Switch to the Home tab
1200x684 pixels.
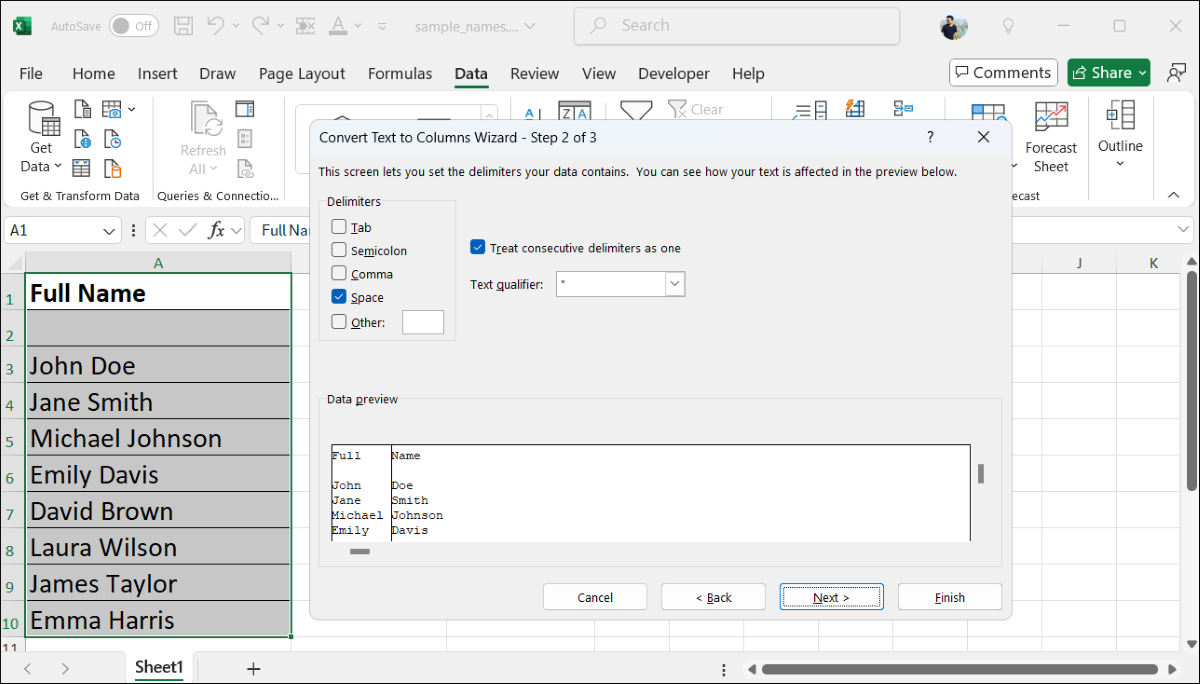(x=93, y=73)
